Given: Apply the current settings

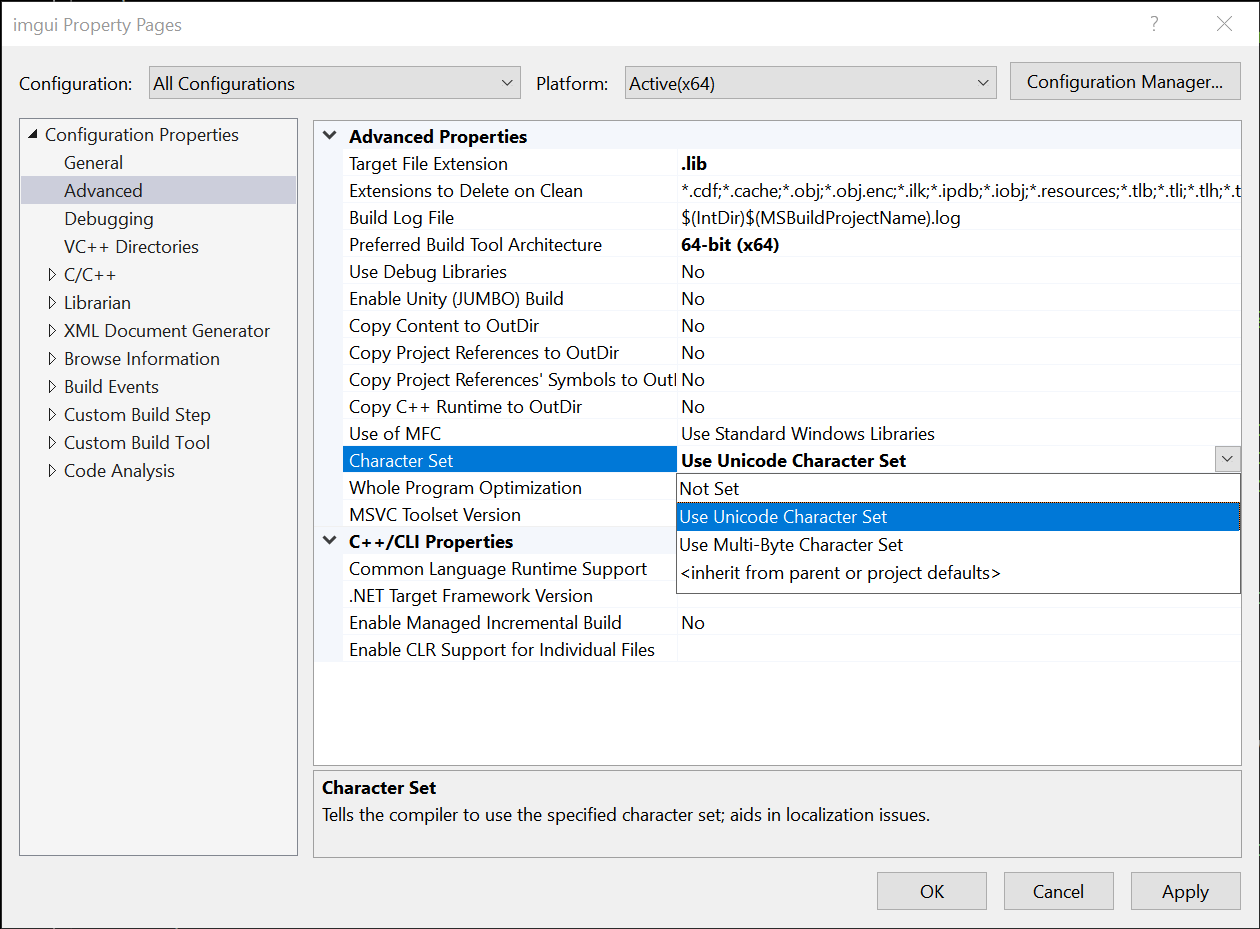Looking at the screenshot, I should [x=1185, y=891].
